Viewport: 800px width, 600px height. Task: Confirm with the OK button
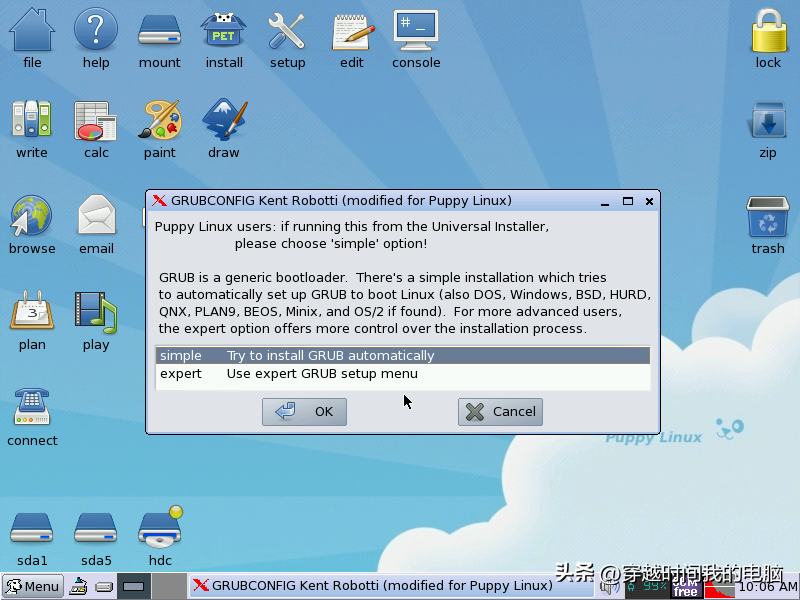304,411
